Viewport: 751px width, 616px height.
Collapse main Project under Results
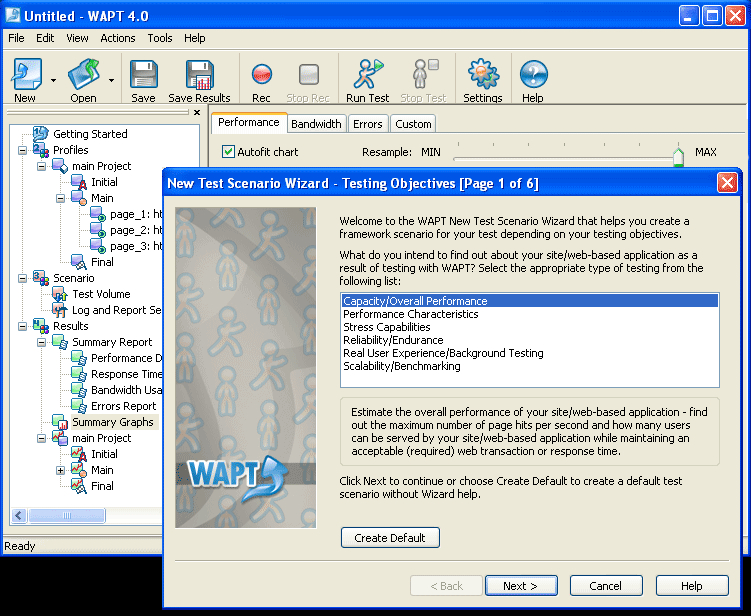(x=41, y=438)
